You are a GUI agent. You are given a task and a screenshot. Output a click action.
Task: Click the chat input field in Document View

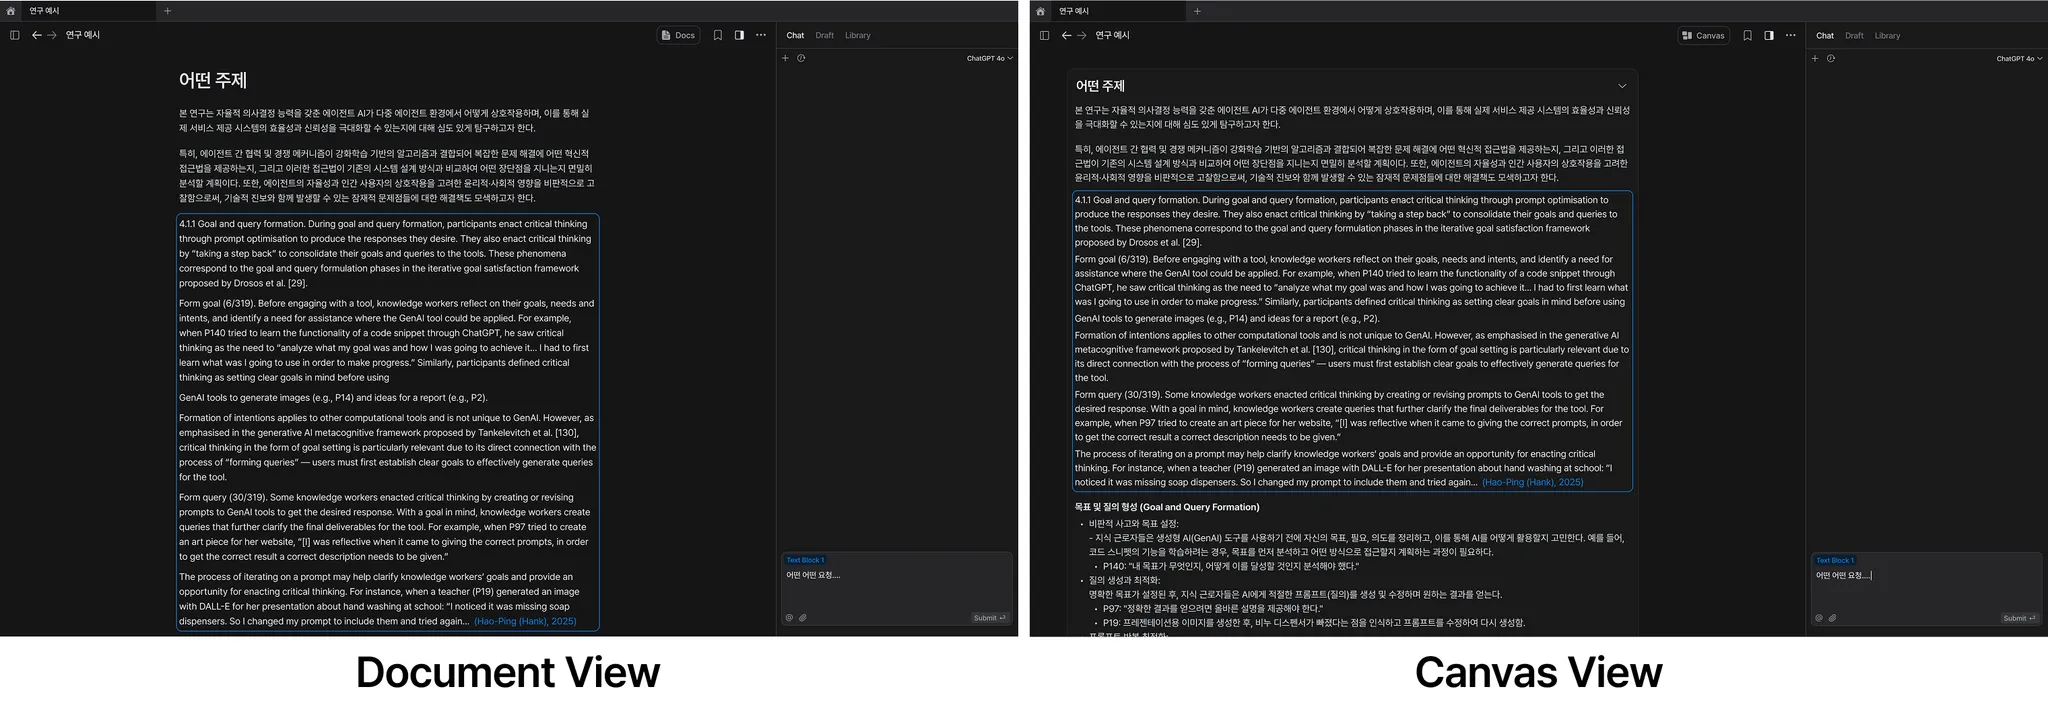[897, 588]
